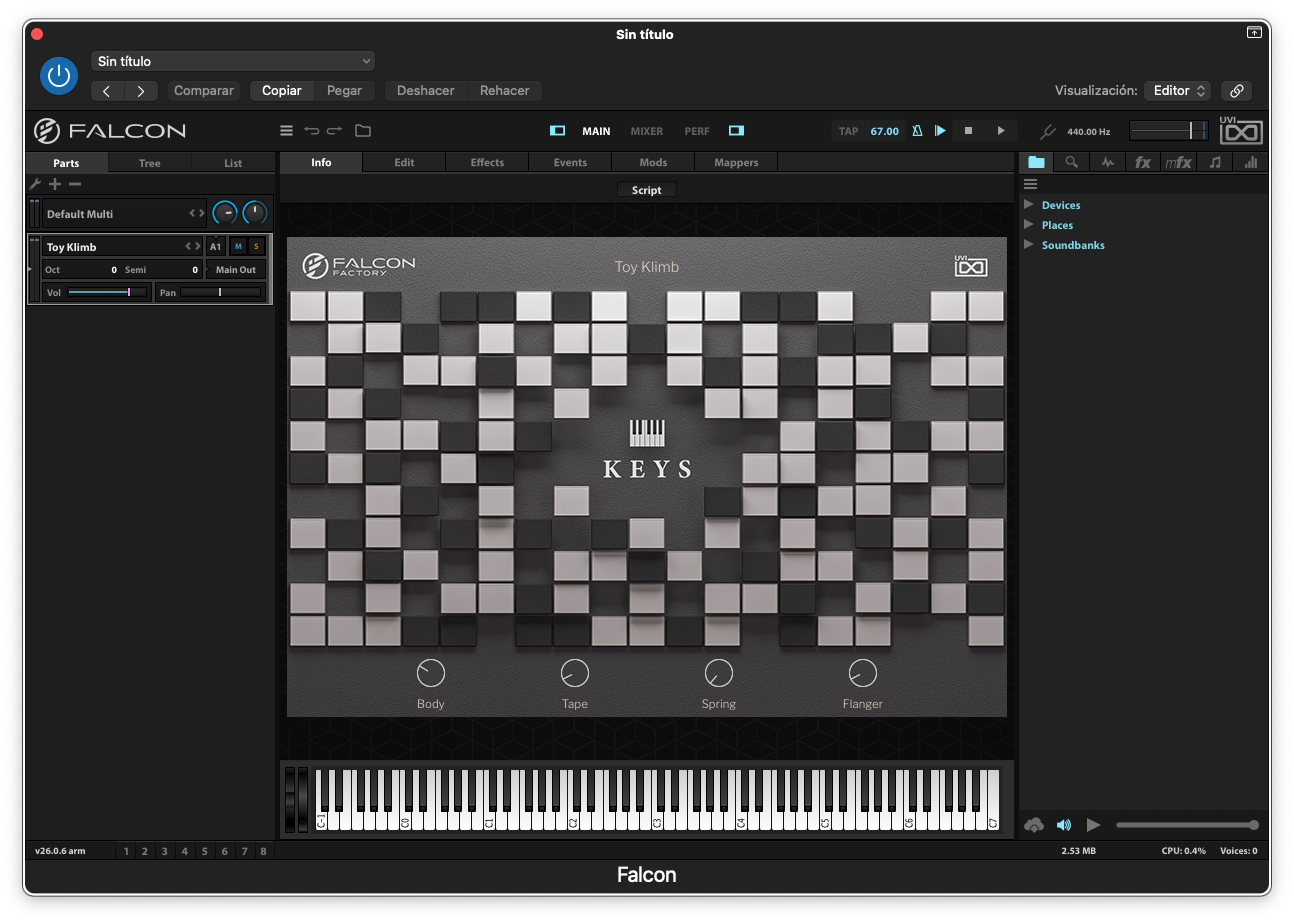Click the tuning fork icon
Image resolution: width=1294 pixels, height=923 pixels.
1048,131
